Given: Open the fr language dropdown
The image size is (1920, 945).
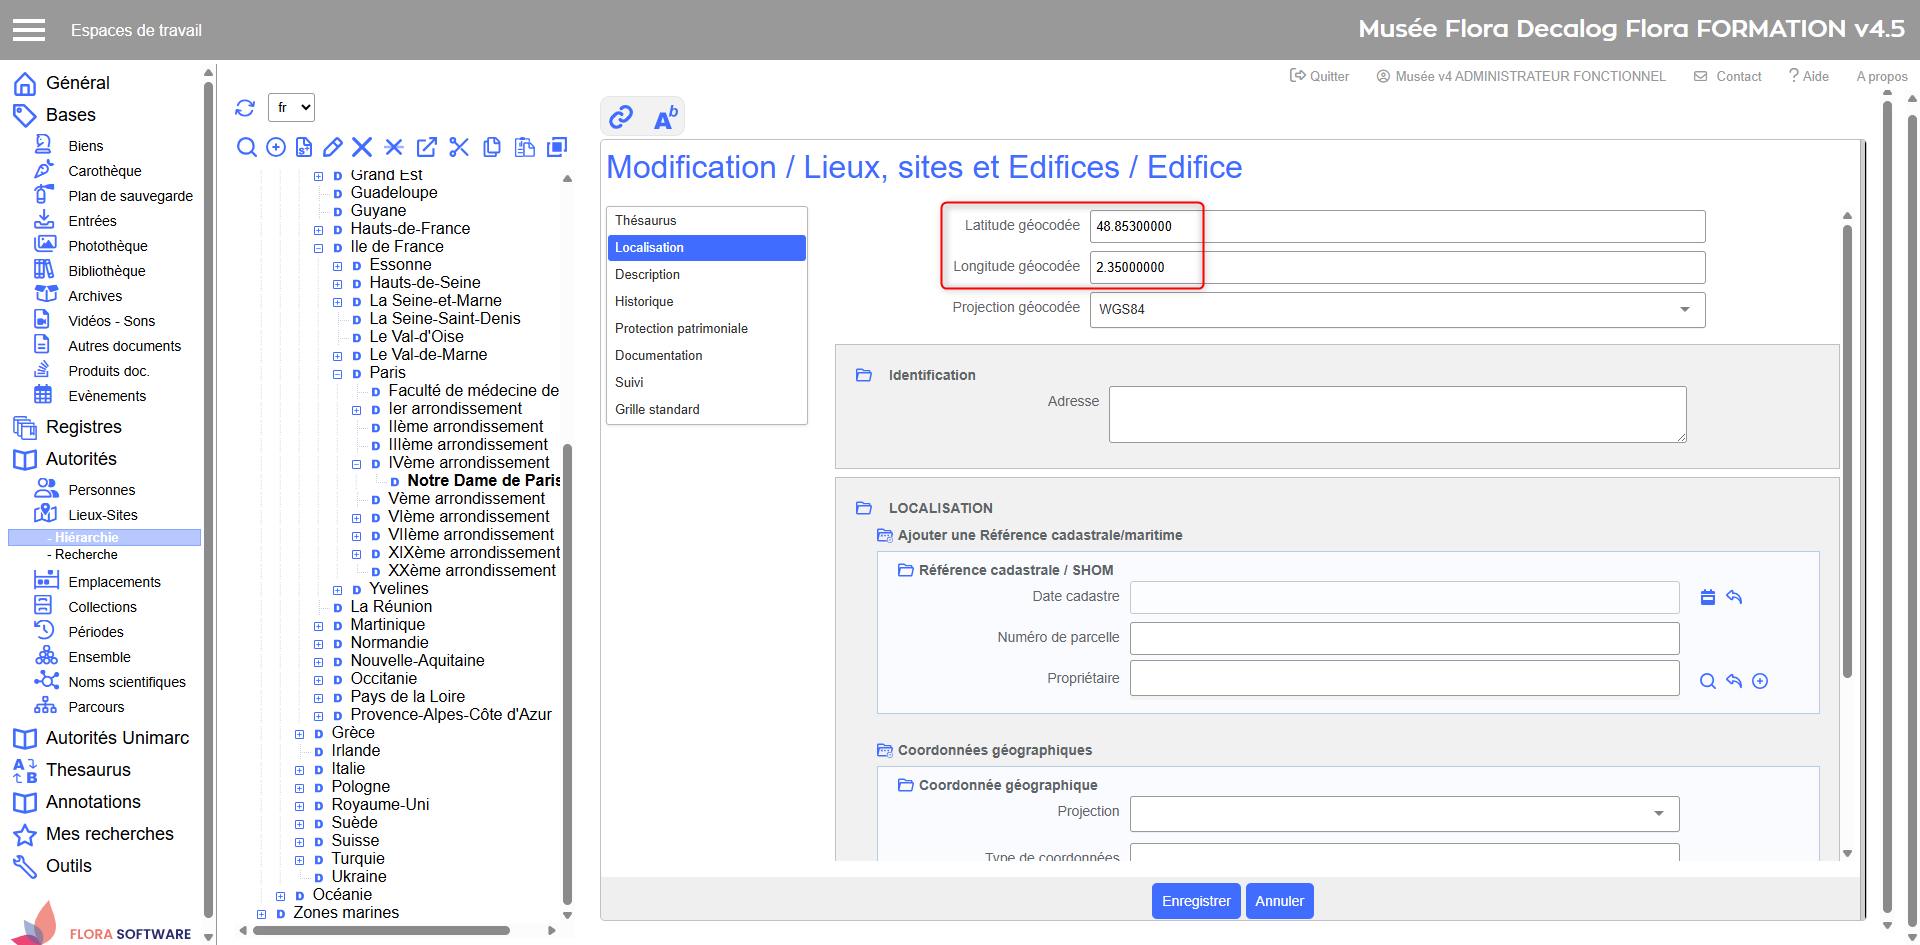Looking at the screenshot, I should click(x=292, y=108).
